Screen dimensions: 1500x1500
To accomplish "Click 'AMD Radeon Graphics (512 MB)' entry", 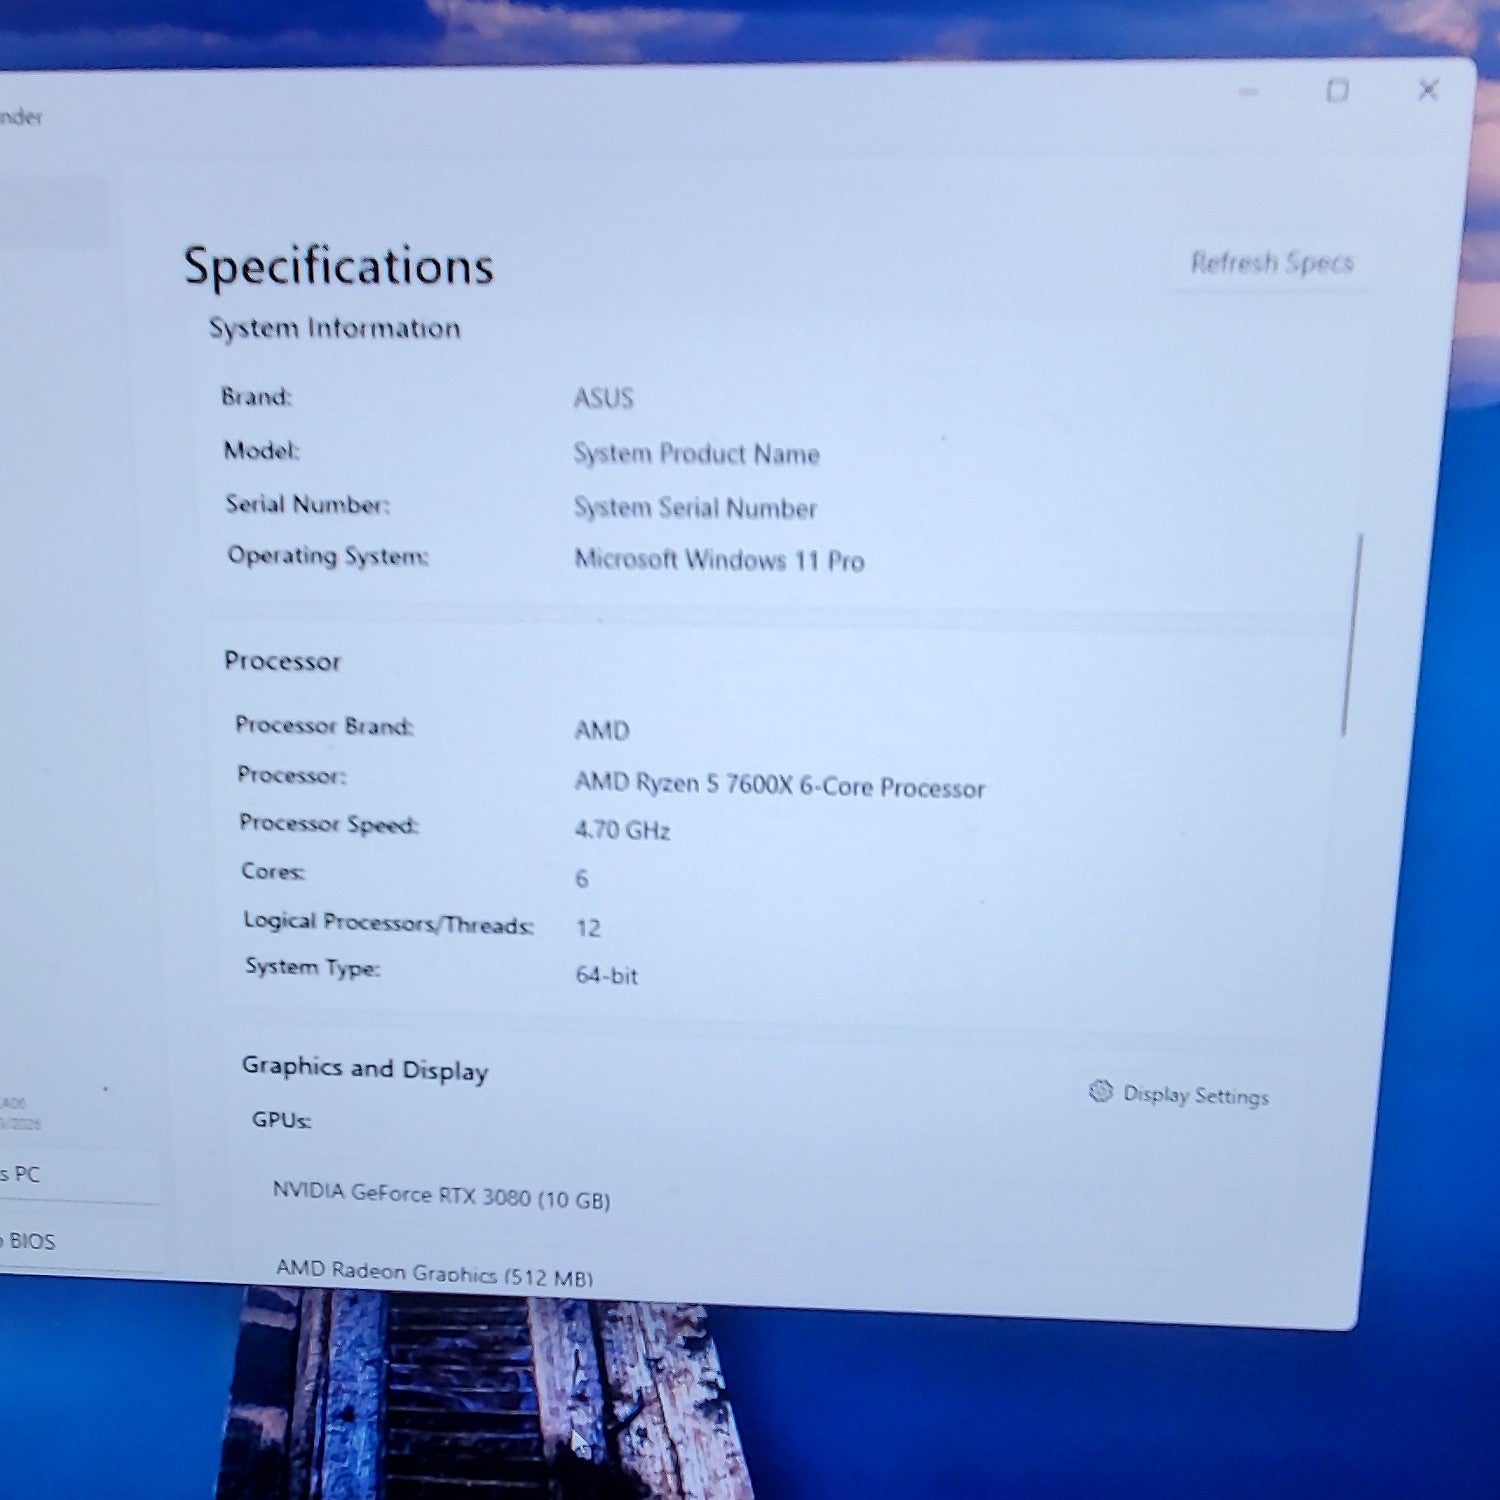I will pyautogui.click(x=434, y=1272).
